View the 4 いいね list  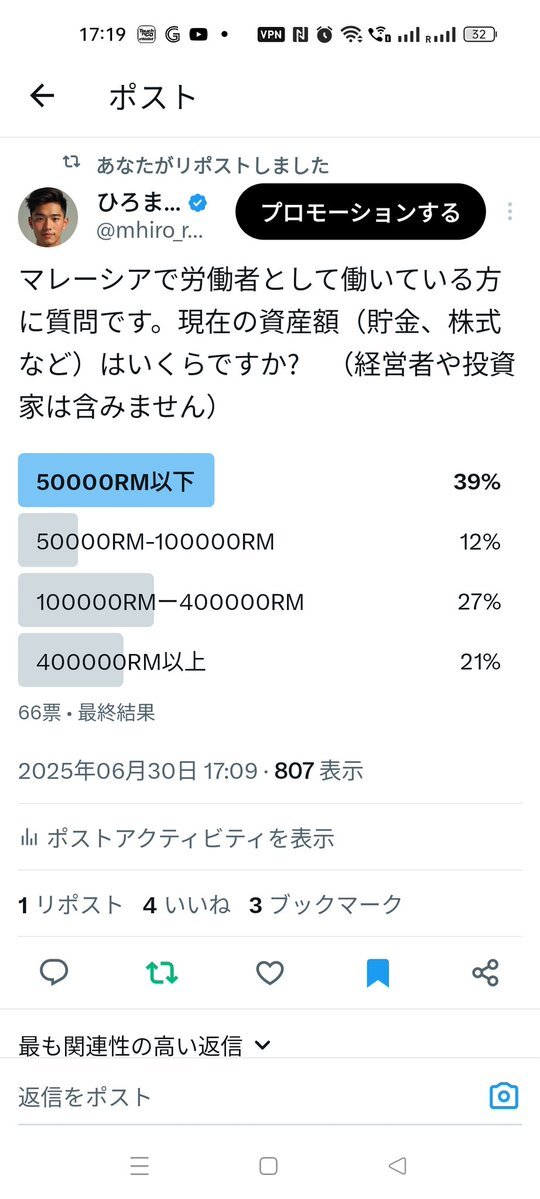pyautogui.click(x=187, y=905)
